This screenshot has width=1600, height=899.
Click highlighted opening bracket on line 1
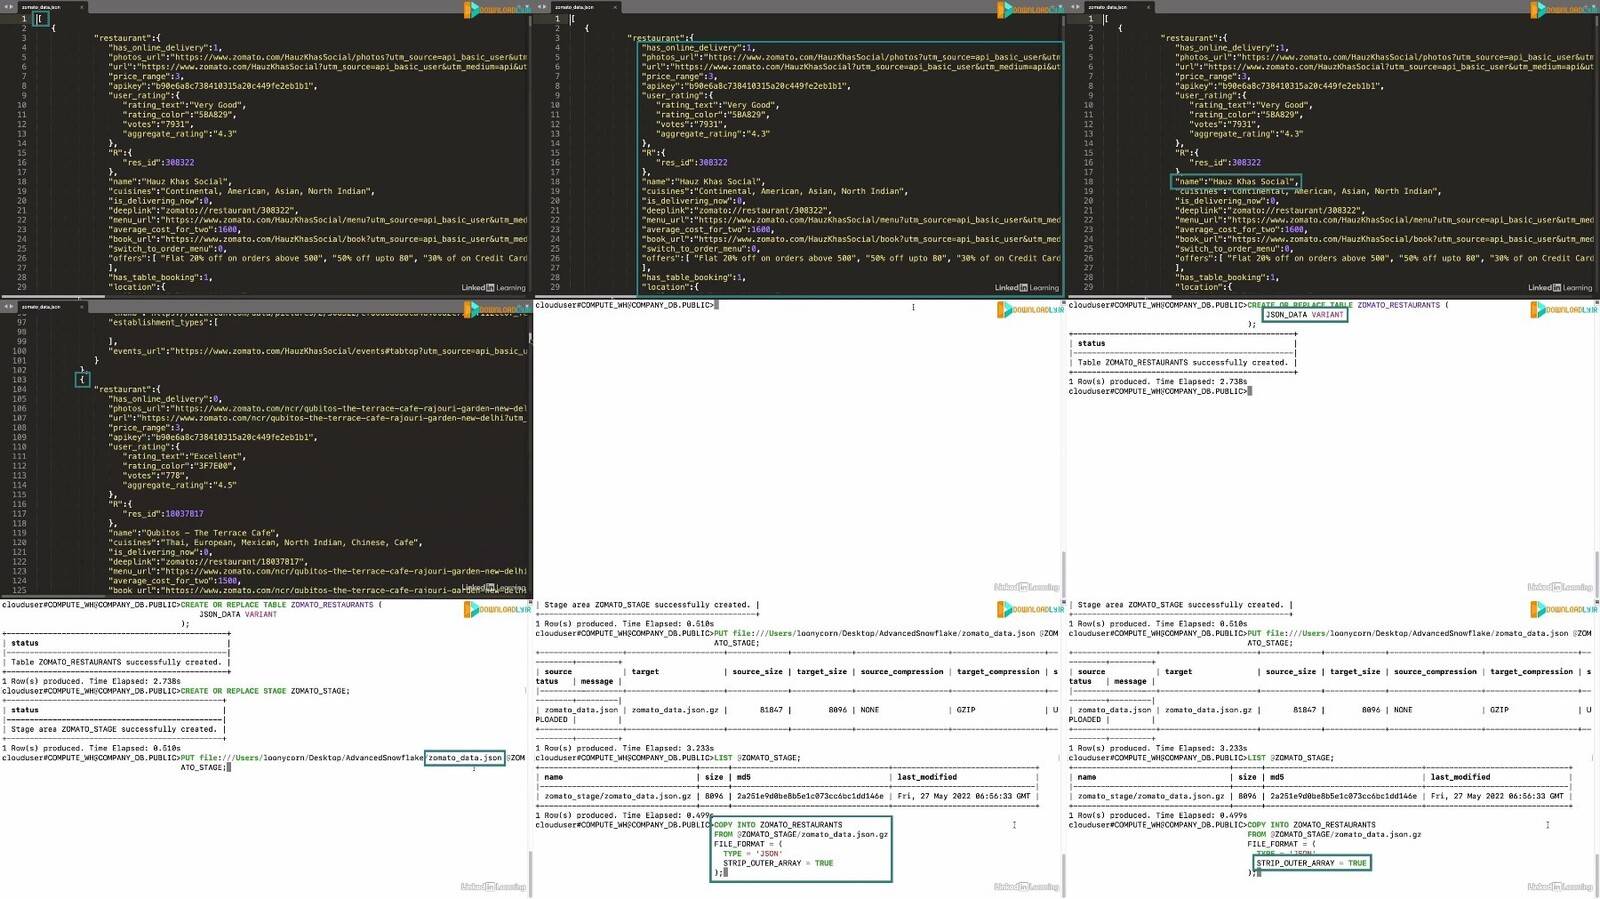point(40,19)
